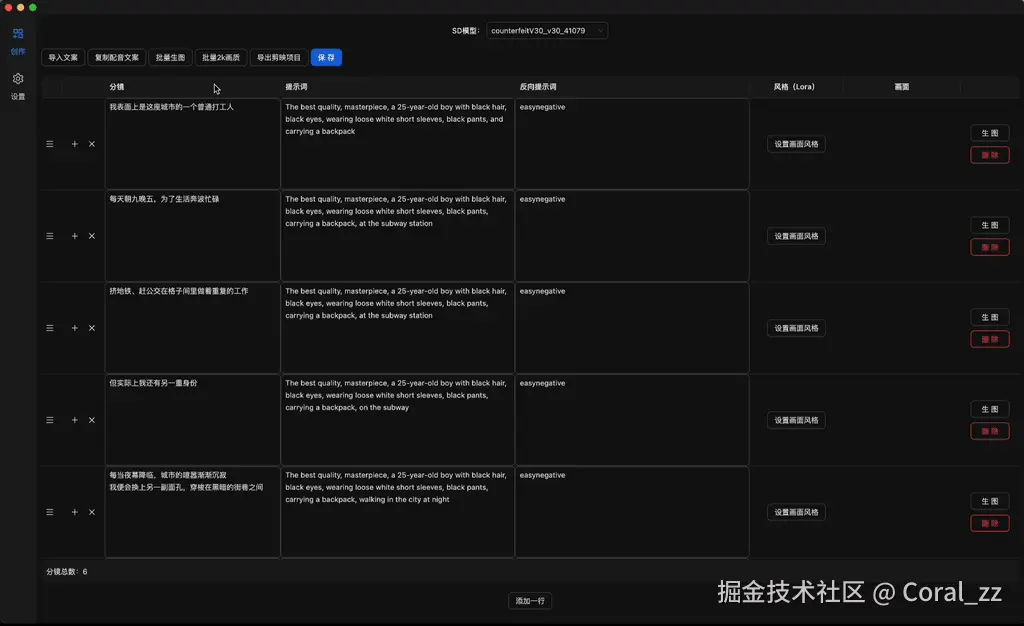Click the plus icon on the 普通打工人 row
1024x626 pixels.
(x=74, y=144)
